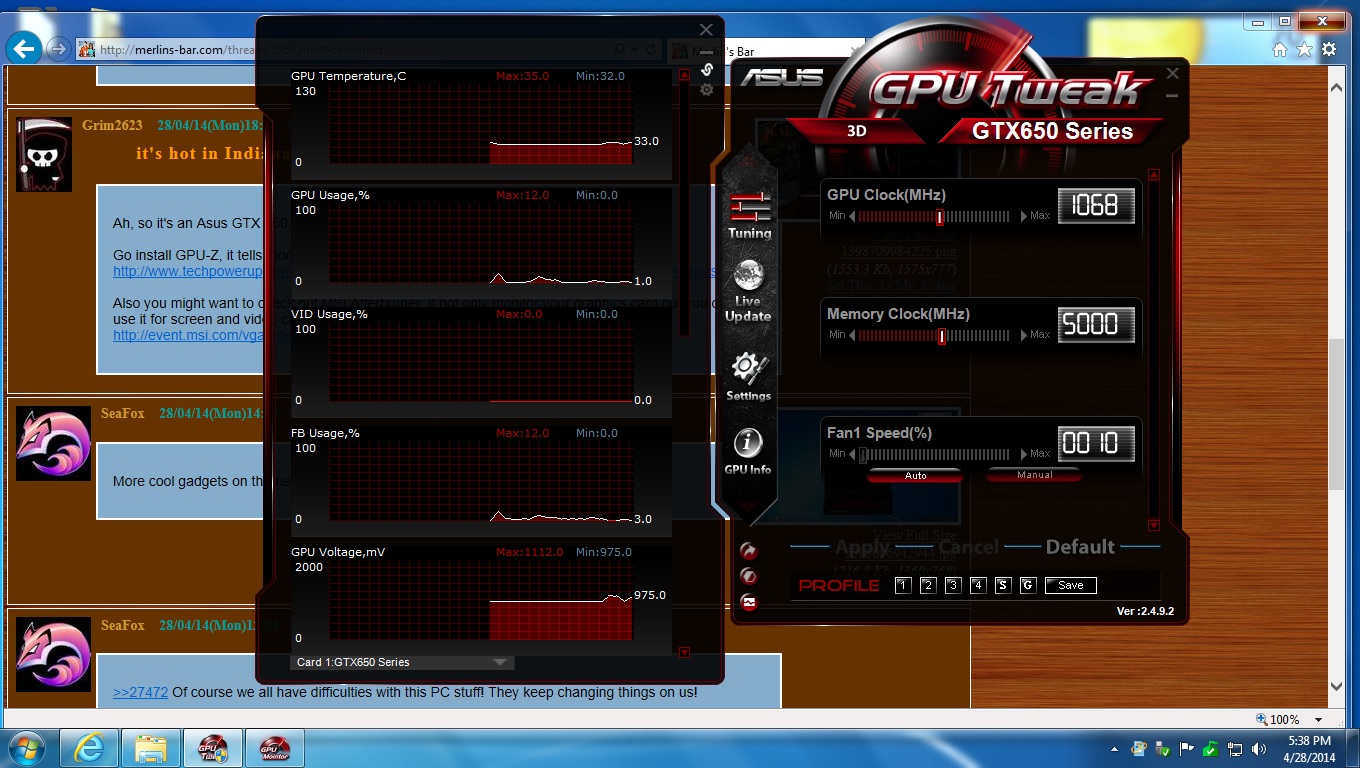Click the profile Save button
Image resolution: width=1360 pixels, height=768 pixels.
tap(1071, 585)
